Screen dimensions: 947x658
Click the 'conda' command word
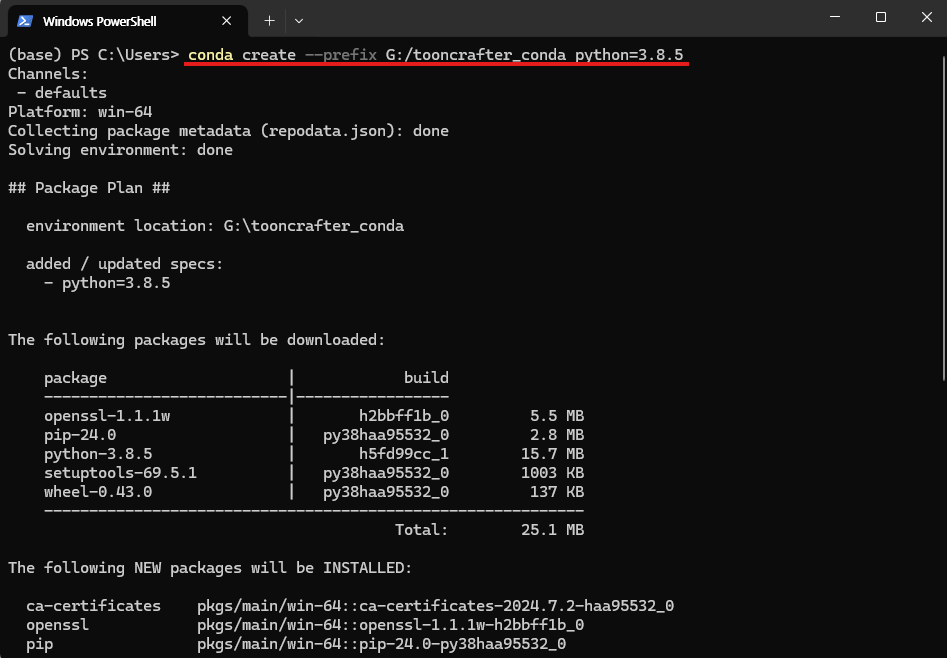(210, 55)
